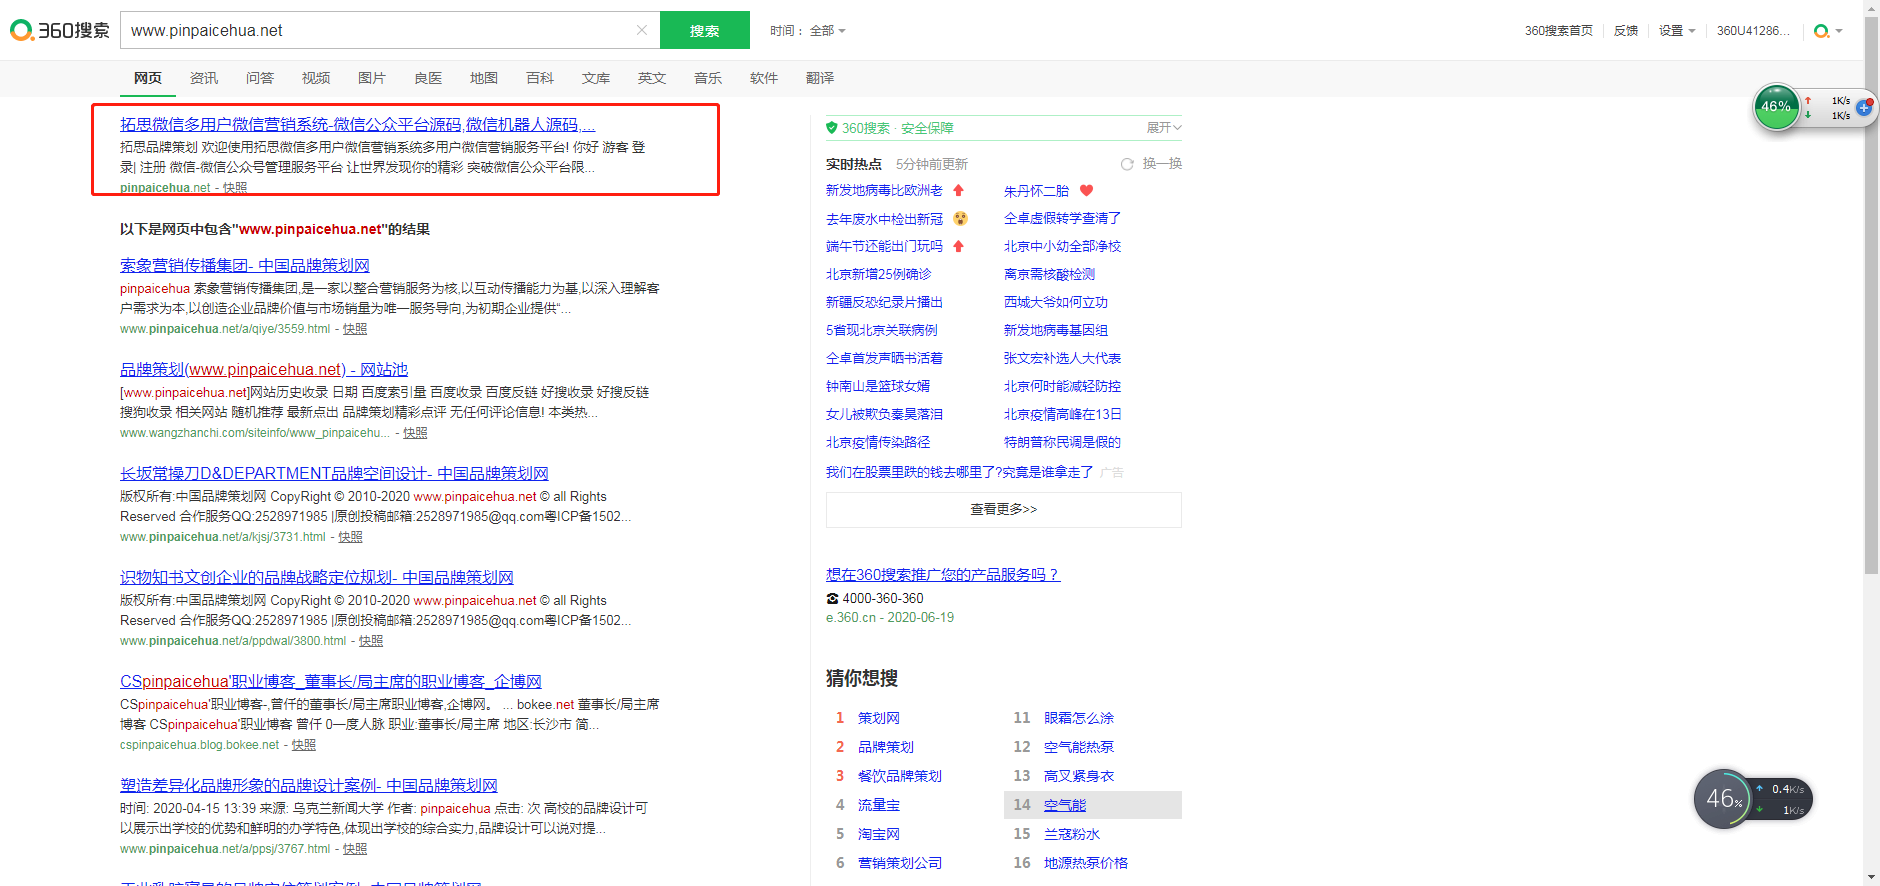Open the 长坂常操刀D&DEPARTMENT result link
1880x886 pixels.
[334, 473]
